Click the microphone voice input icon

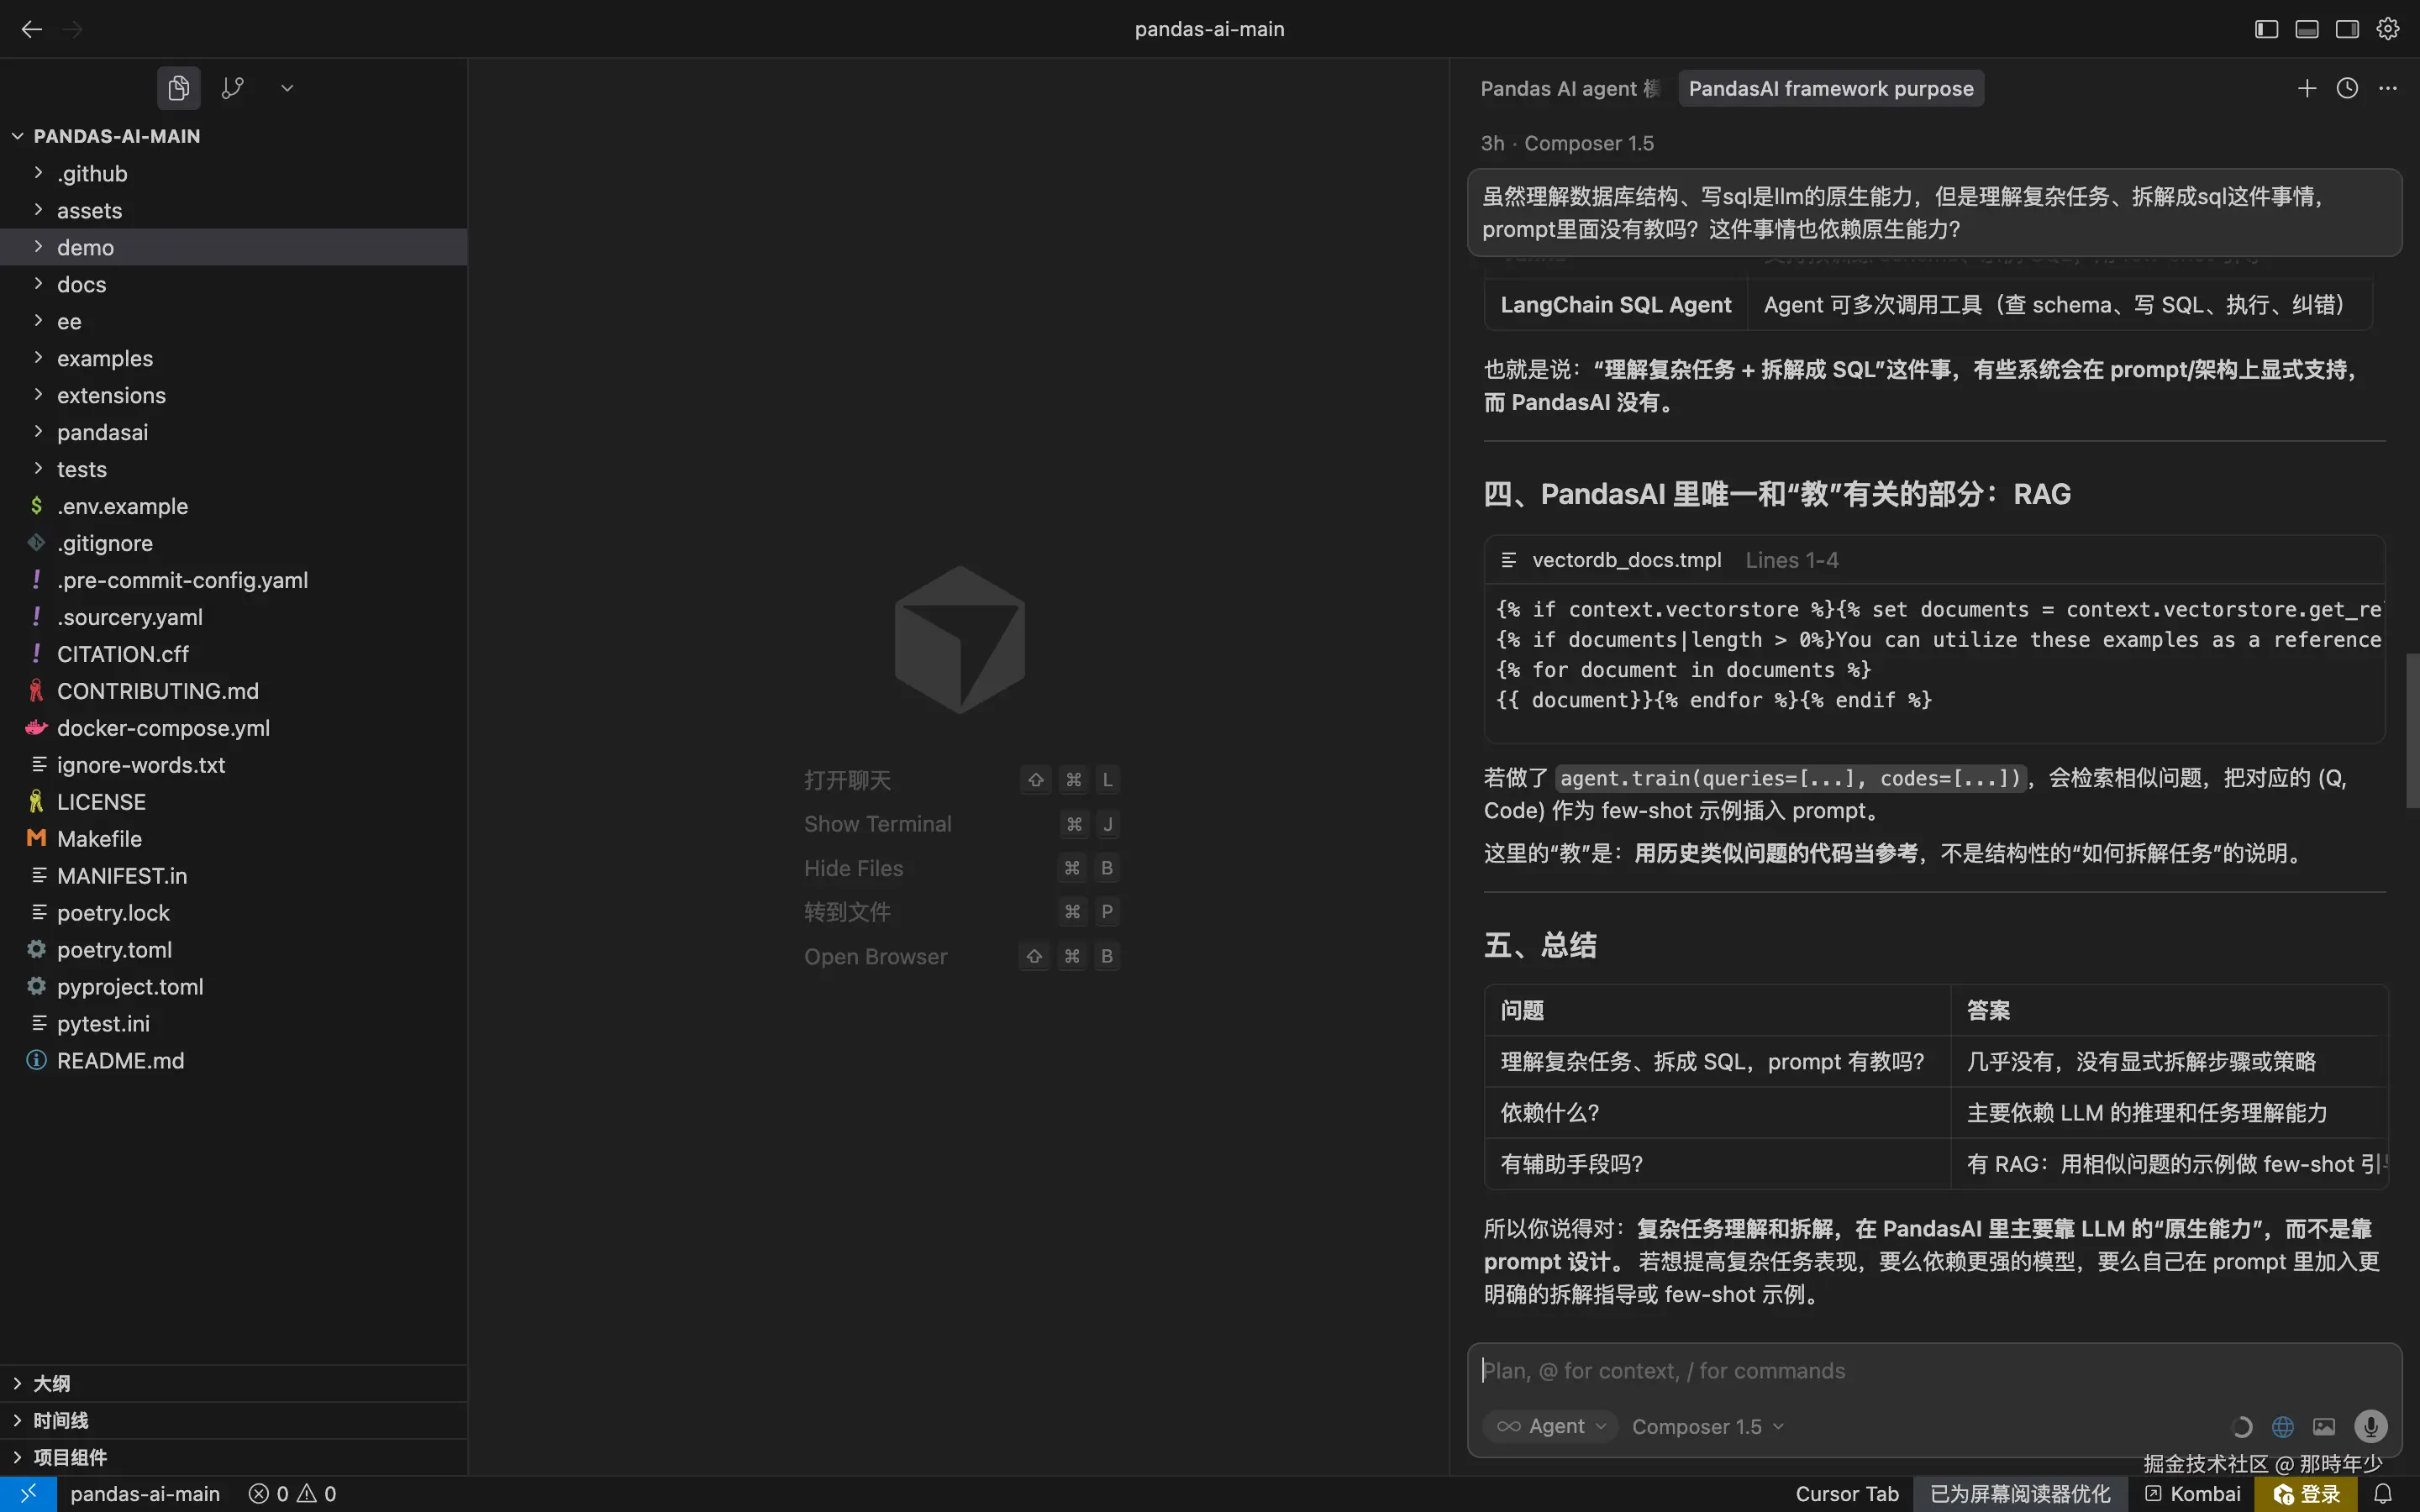2370,1426
